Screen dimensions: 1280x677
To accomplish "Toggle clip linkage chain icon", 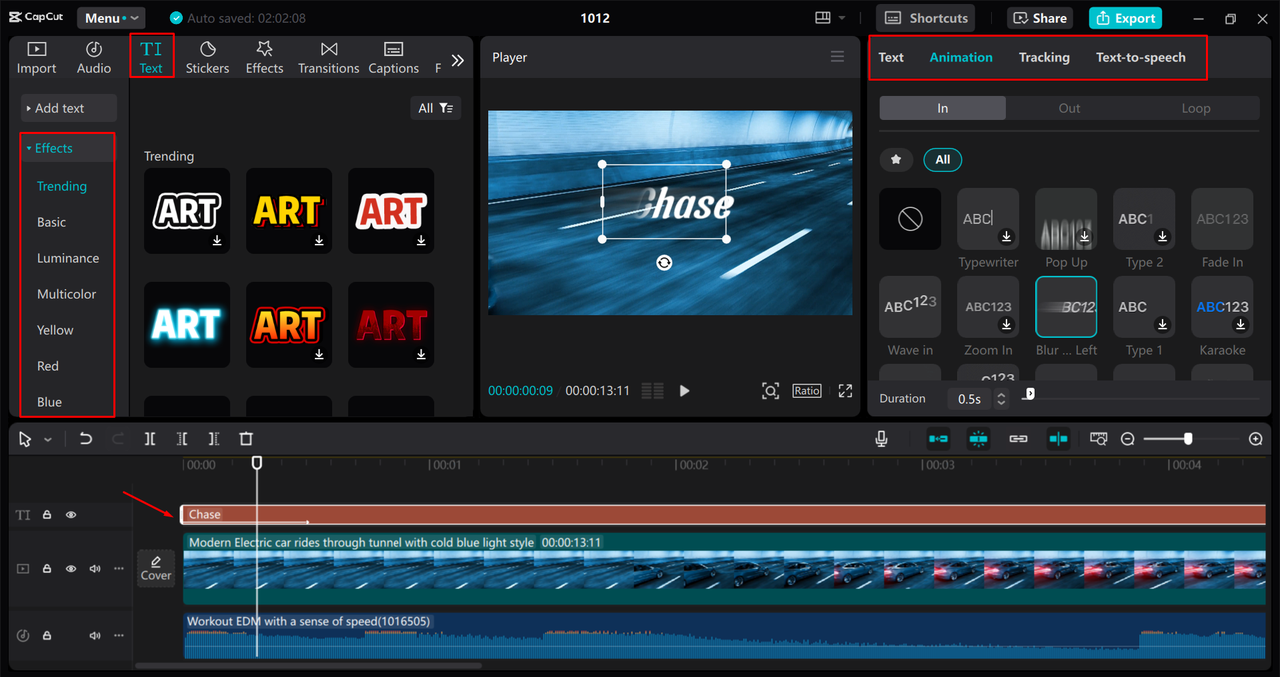I will coord(1018,439).
